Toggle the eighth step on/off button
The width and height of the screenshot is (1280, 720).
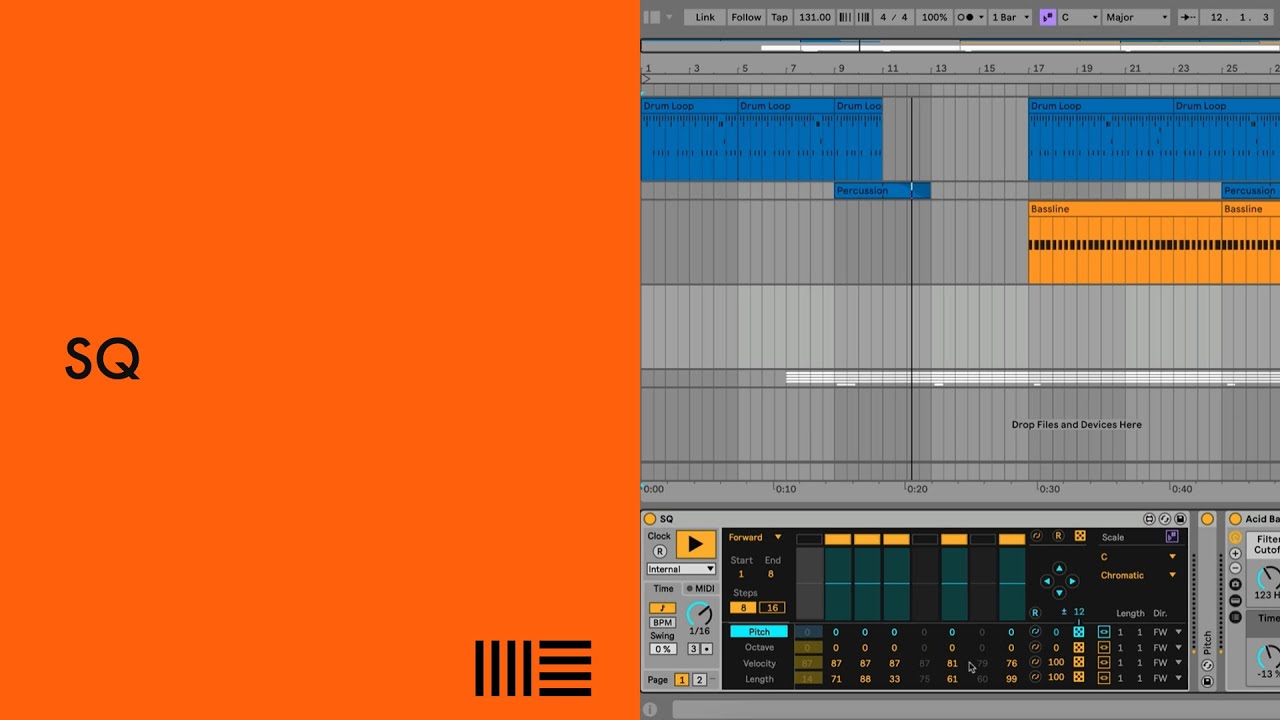tap(1012, 539)
